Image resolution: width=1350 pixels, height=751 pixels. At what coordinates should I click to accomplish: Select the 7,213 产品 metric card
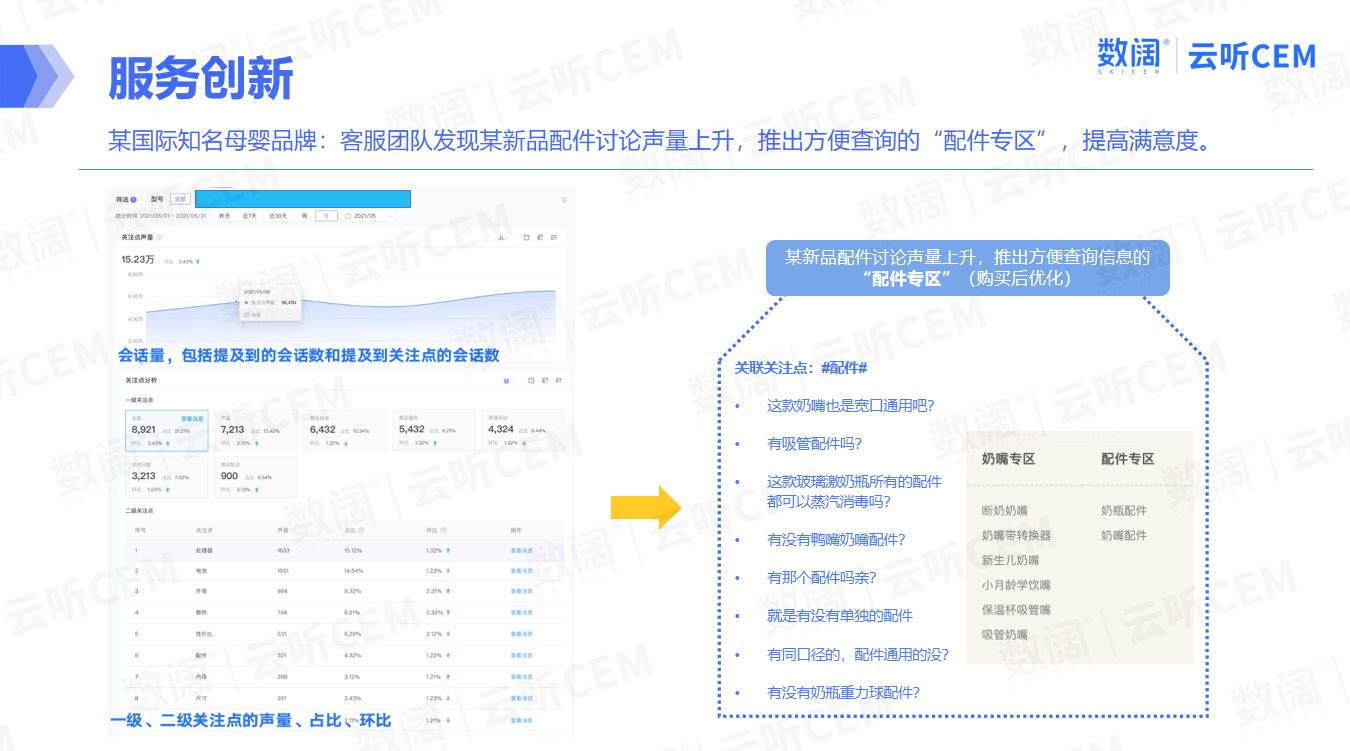click(x=256, y=431)
